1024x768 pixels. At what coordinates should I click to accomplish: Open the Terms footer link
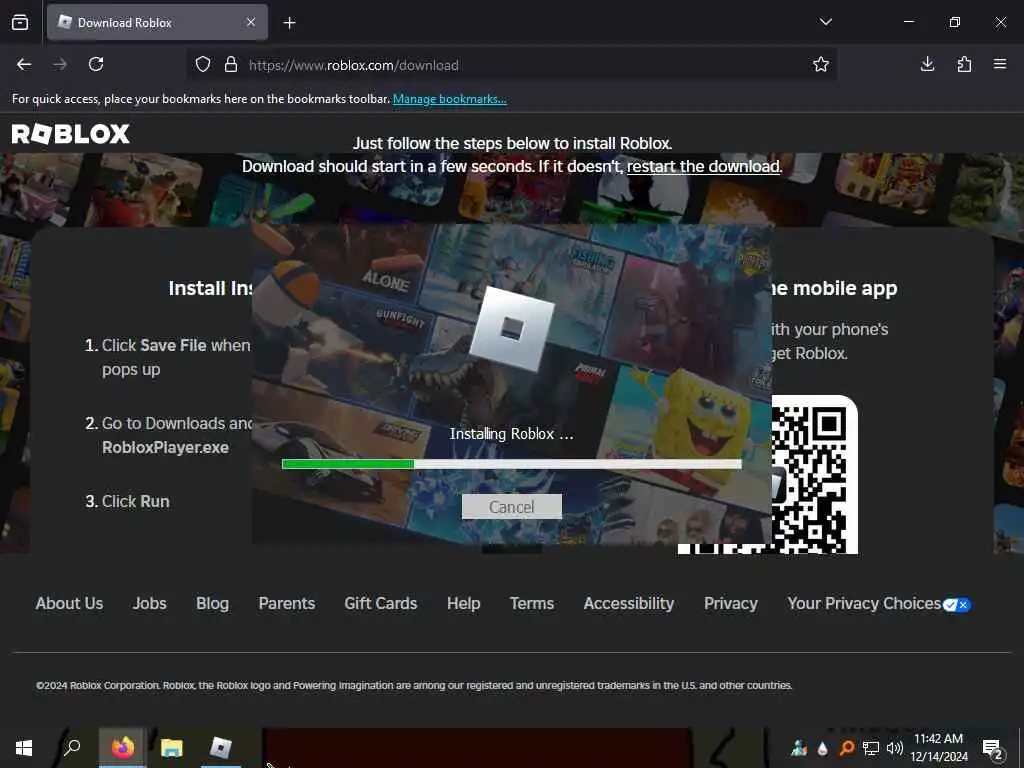[532, 603]
